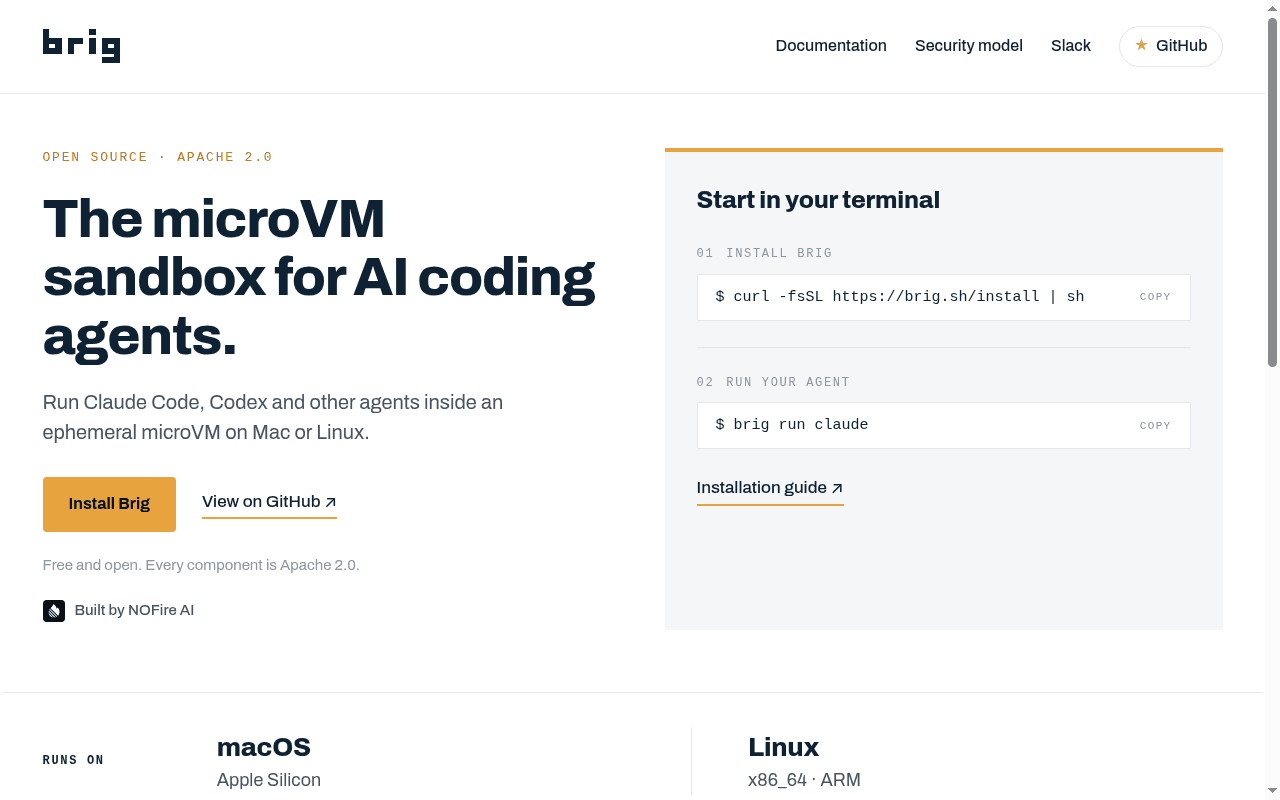1280x800 pixels.
Task: Click the Free and open Apache 2.0 note
Action: click(201, 565)
